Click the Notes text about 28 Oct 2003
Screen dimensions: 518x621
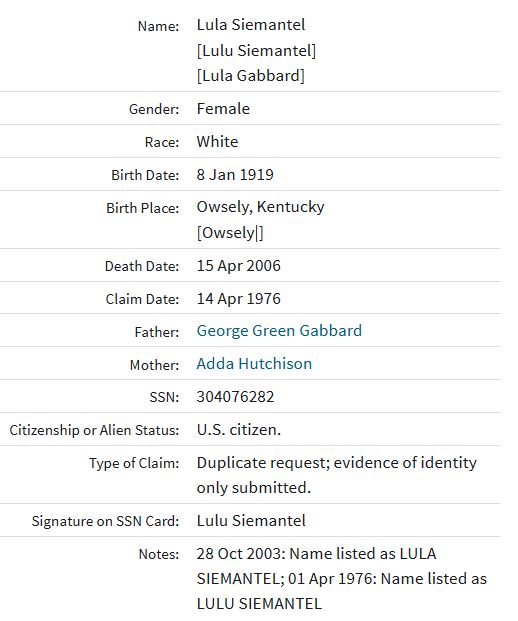342,579
